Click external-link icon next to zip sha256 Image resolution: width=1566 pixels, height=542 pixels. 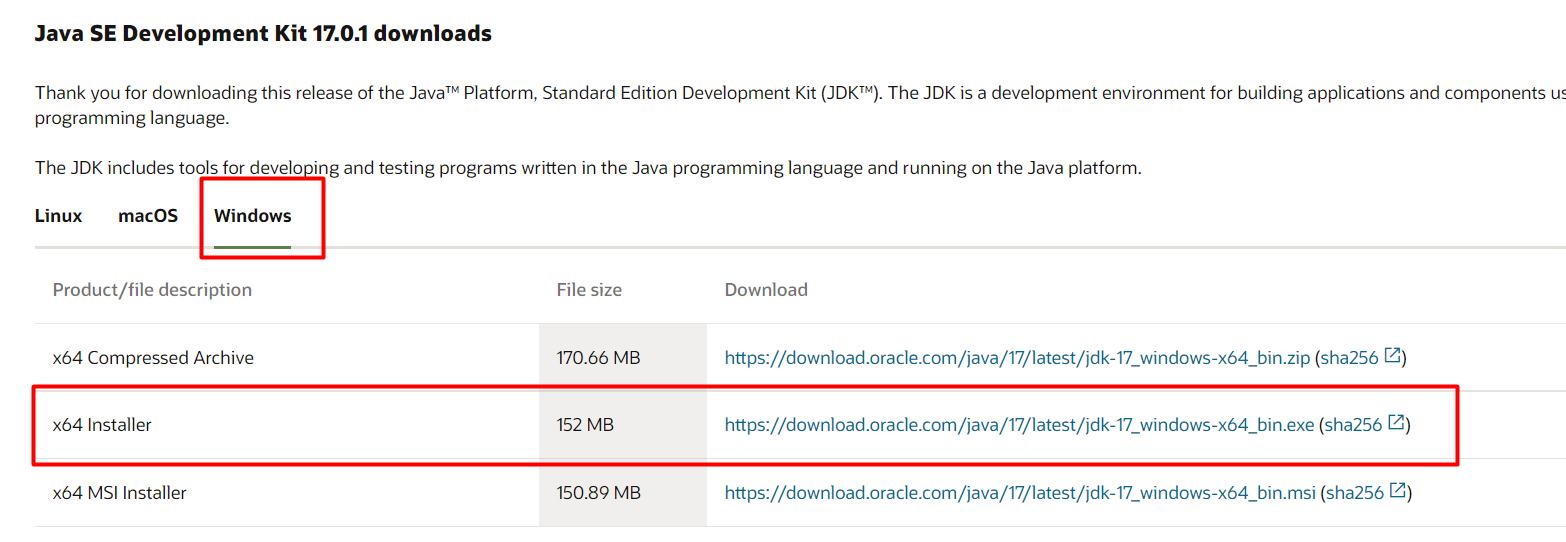[1393, 356]
